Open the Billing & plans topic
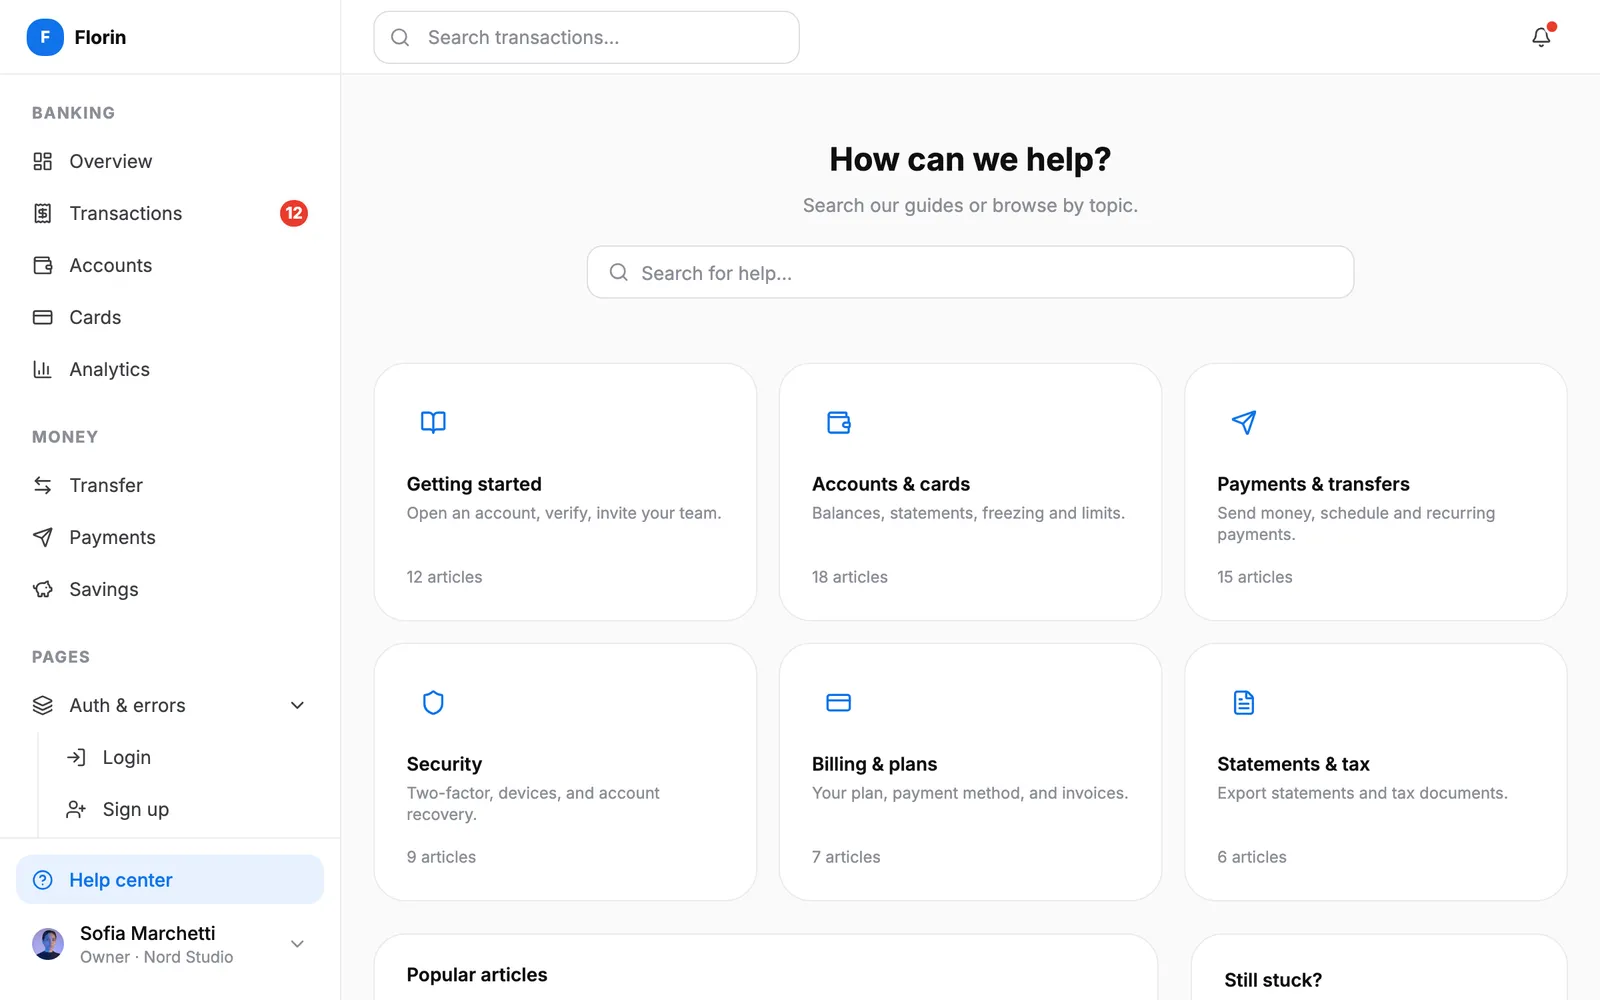 970,772
